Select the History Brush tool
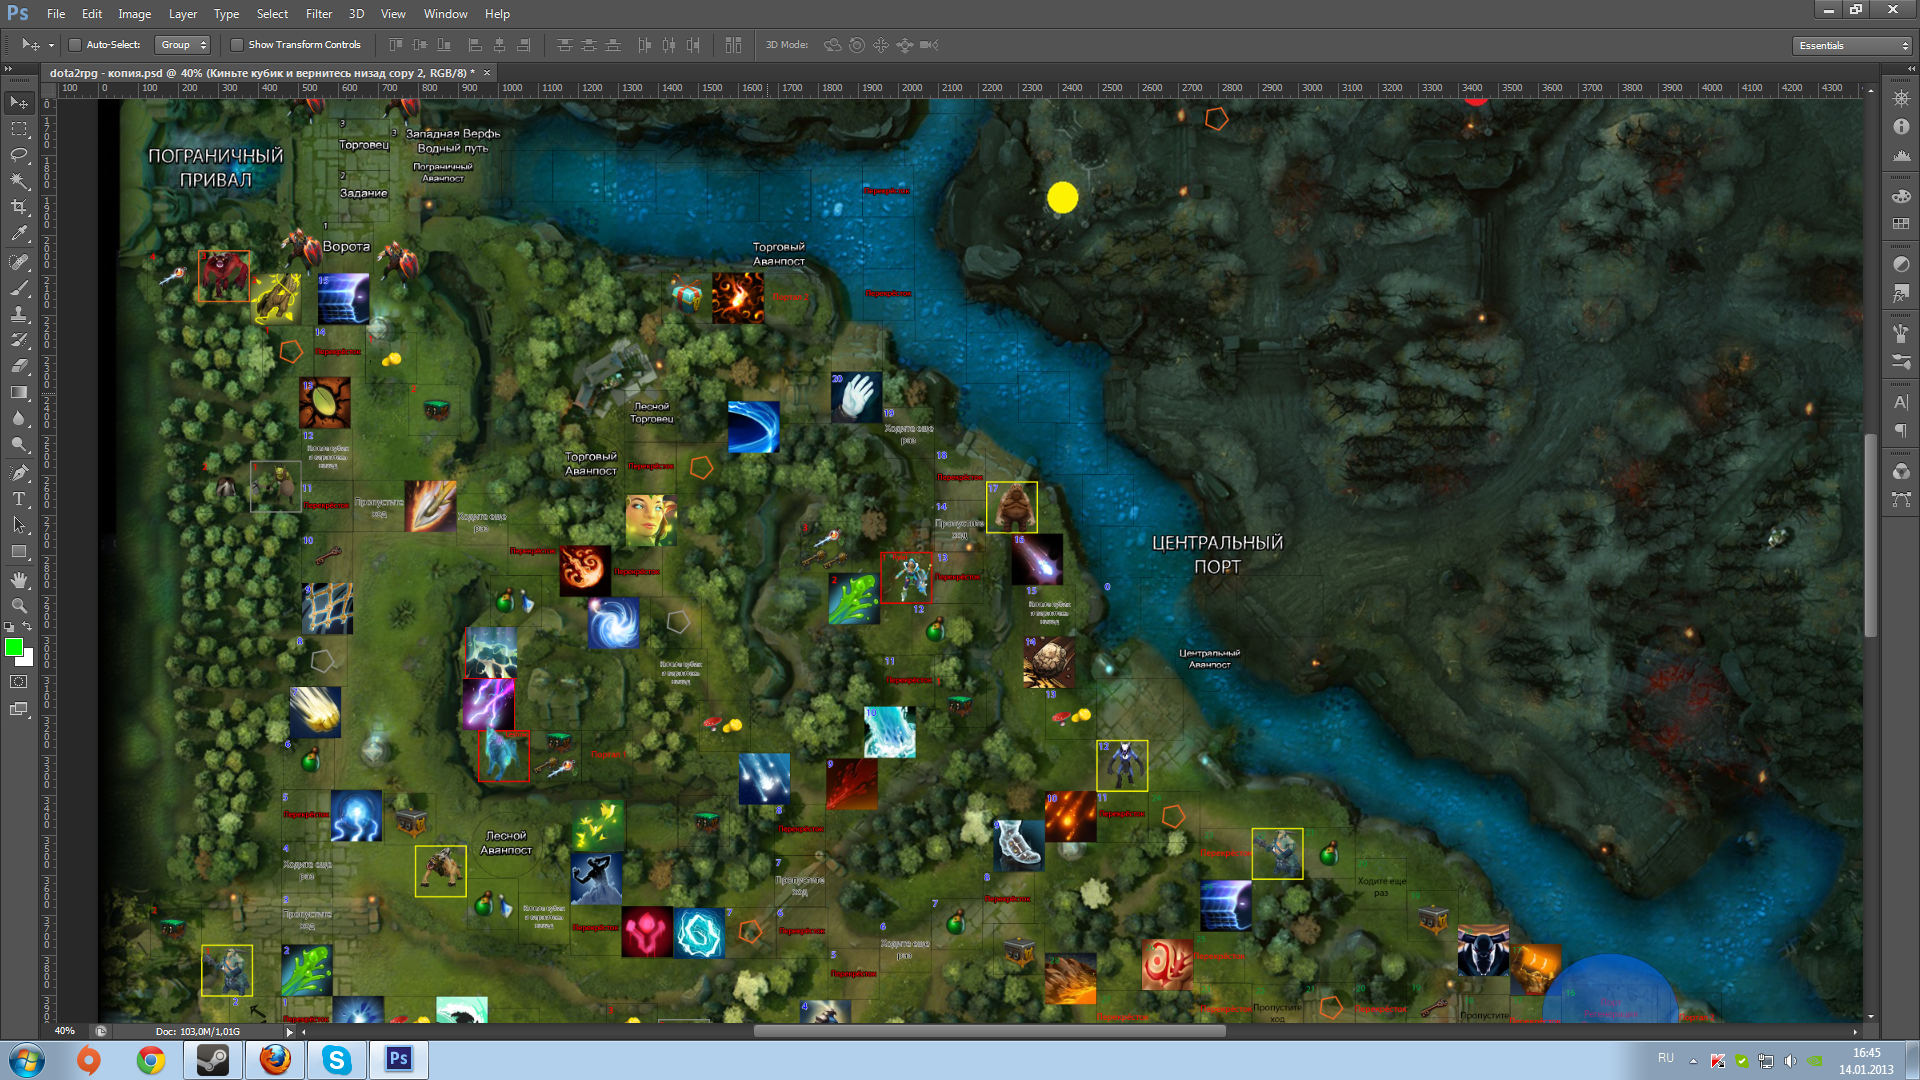Image resolution: width=1920 pixels, height=1080 pixels. pos(19,340)
